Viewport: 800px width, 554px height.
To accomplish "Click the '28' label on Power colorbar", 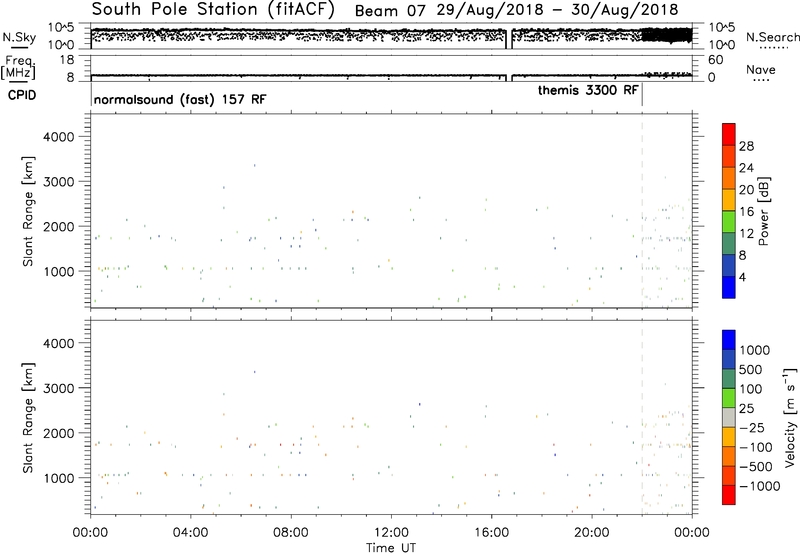I will [x=746, y=146].
